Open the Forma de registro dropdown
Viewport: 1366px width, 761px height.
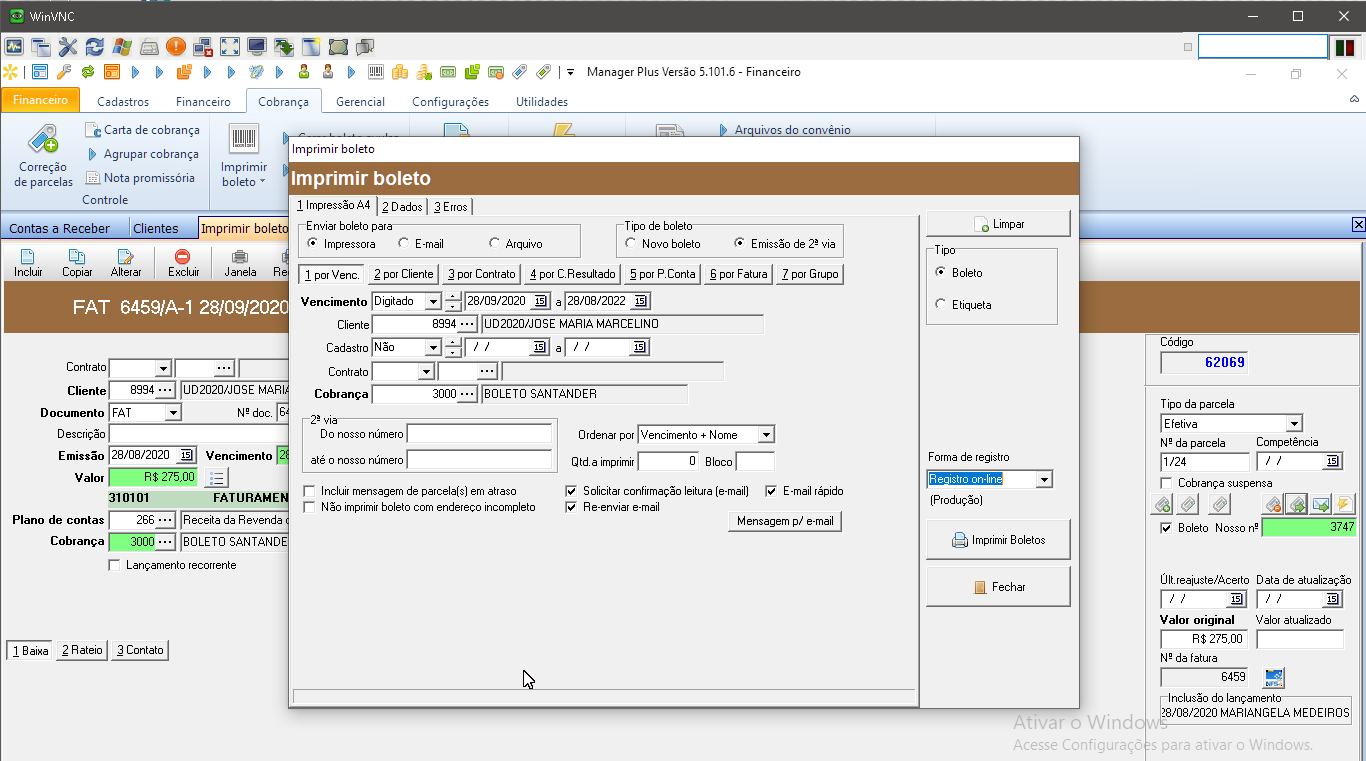1044,480
